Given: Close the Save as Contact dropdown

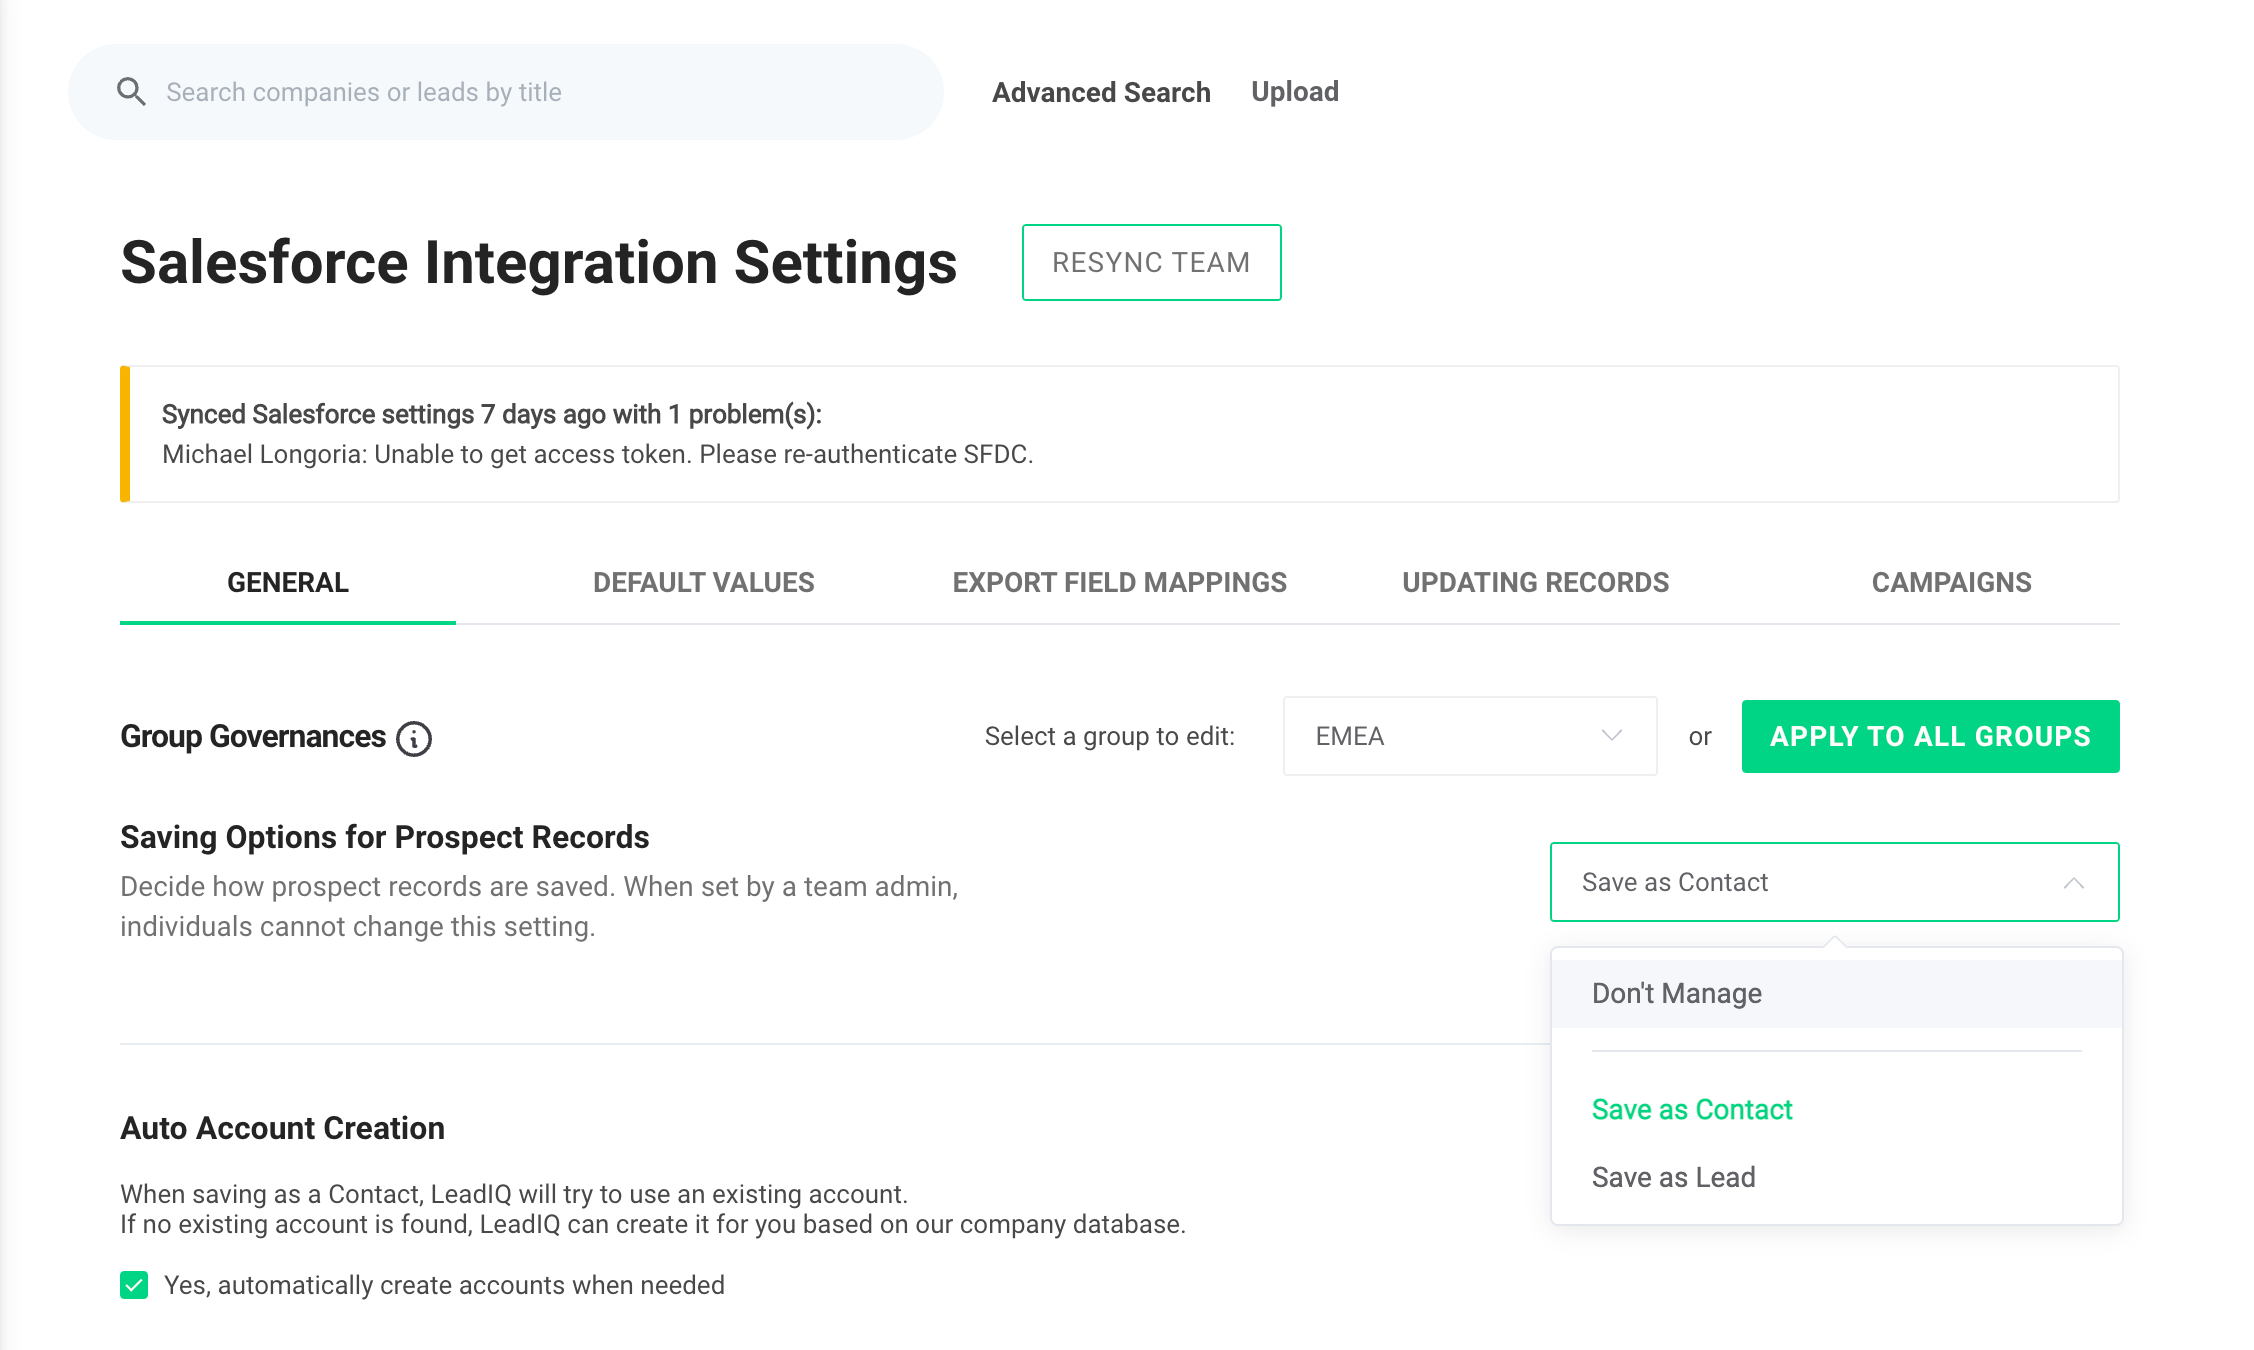Looking at the screenshot, I should click(x=1832, y=882).
